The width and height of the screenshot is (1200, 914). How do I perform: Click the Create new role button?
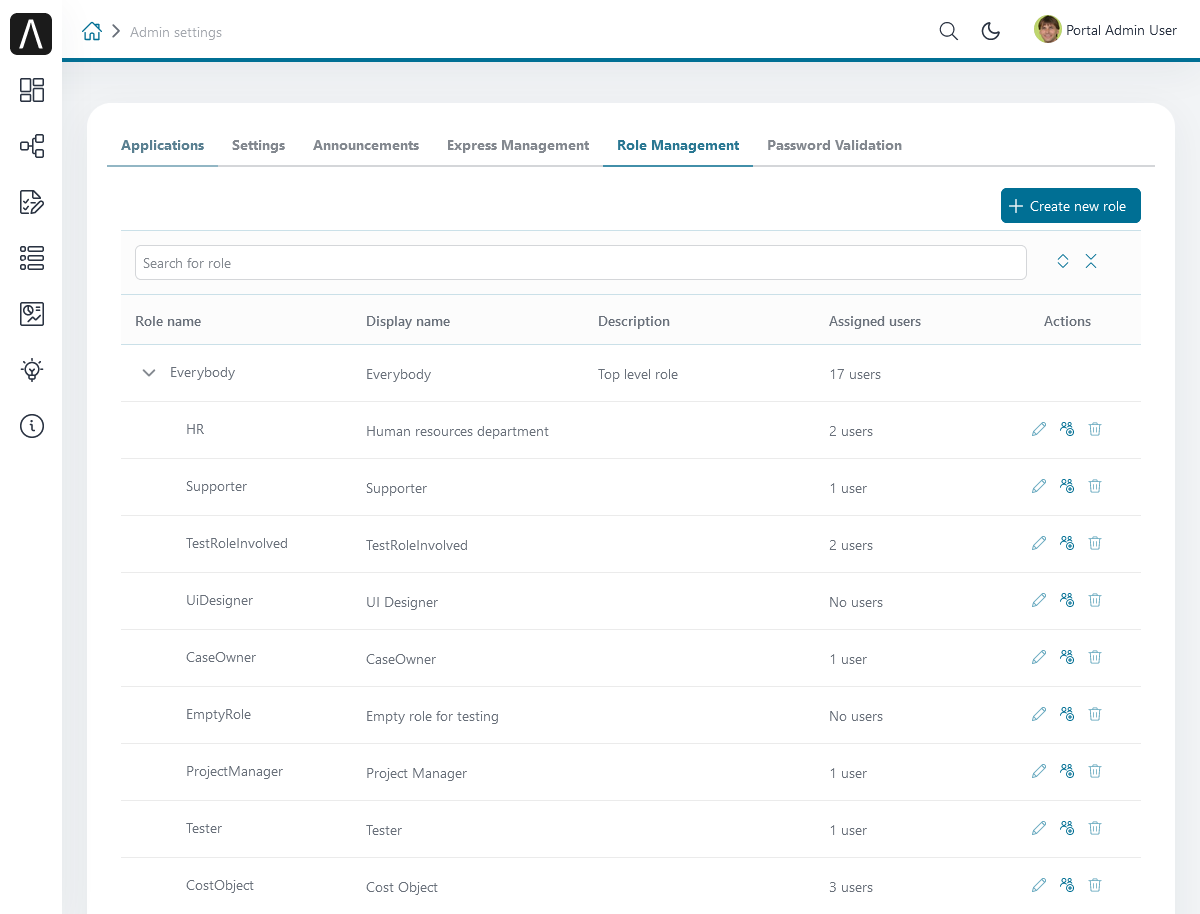(x=1071, y=206)
